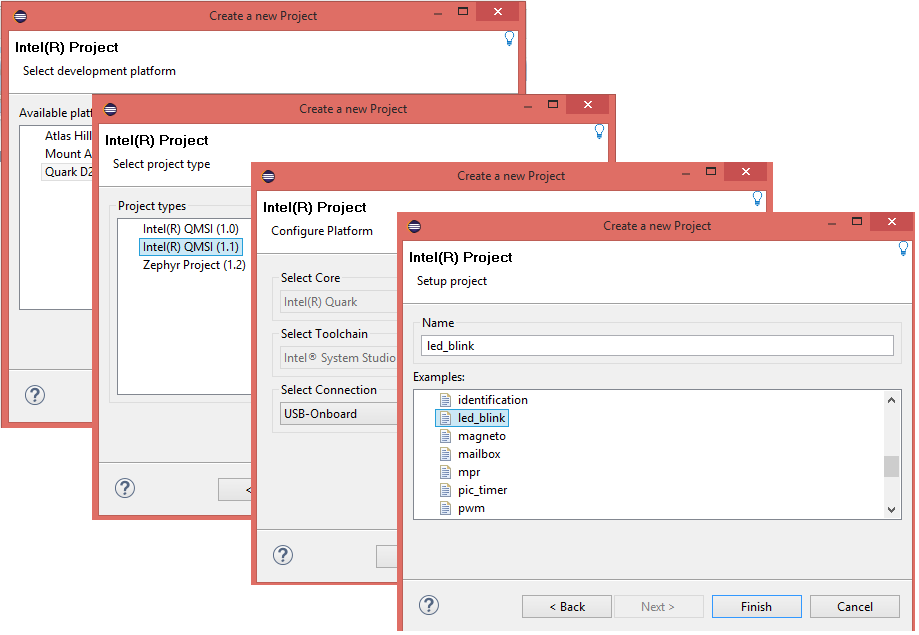Choose the mailbox example

coord(479,454)
